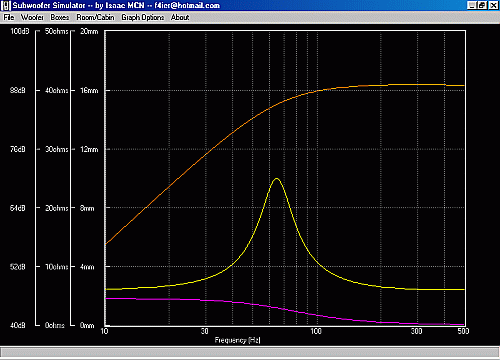Click the 30 tick on frequency axis
This screenshot has height=360, width=500.
[204, 331]
